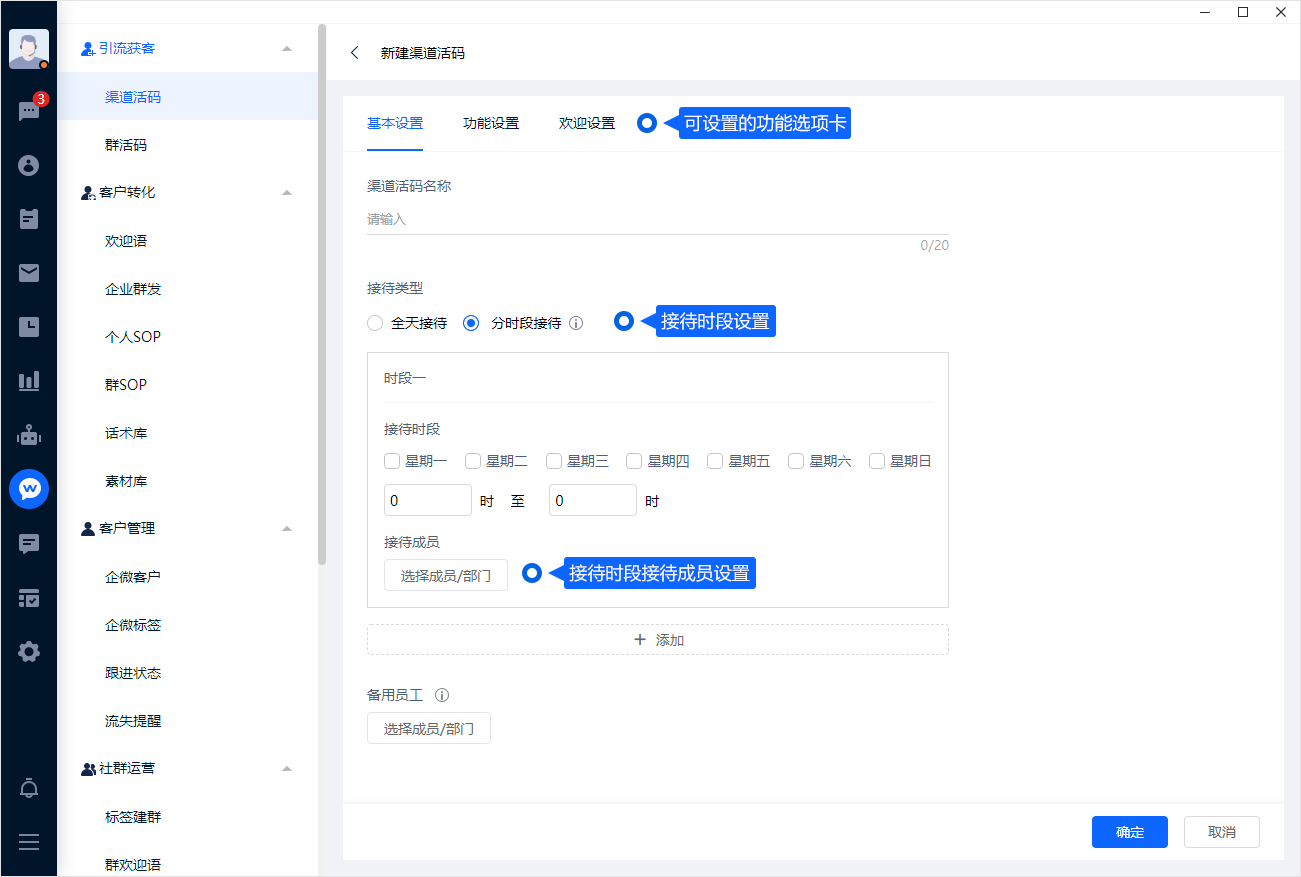The image size is (1301, 877).
Task: Check the 星期一 checkbox
Action: tap(392, 461)
